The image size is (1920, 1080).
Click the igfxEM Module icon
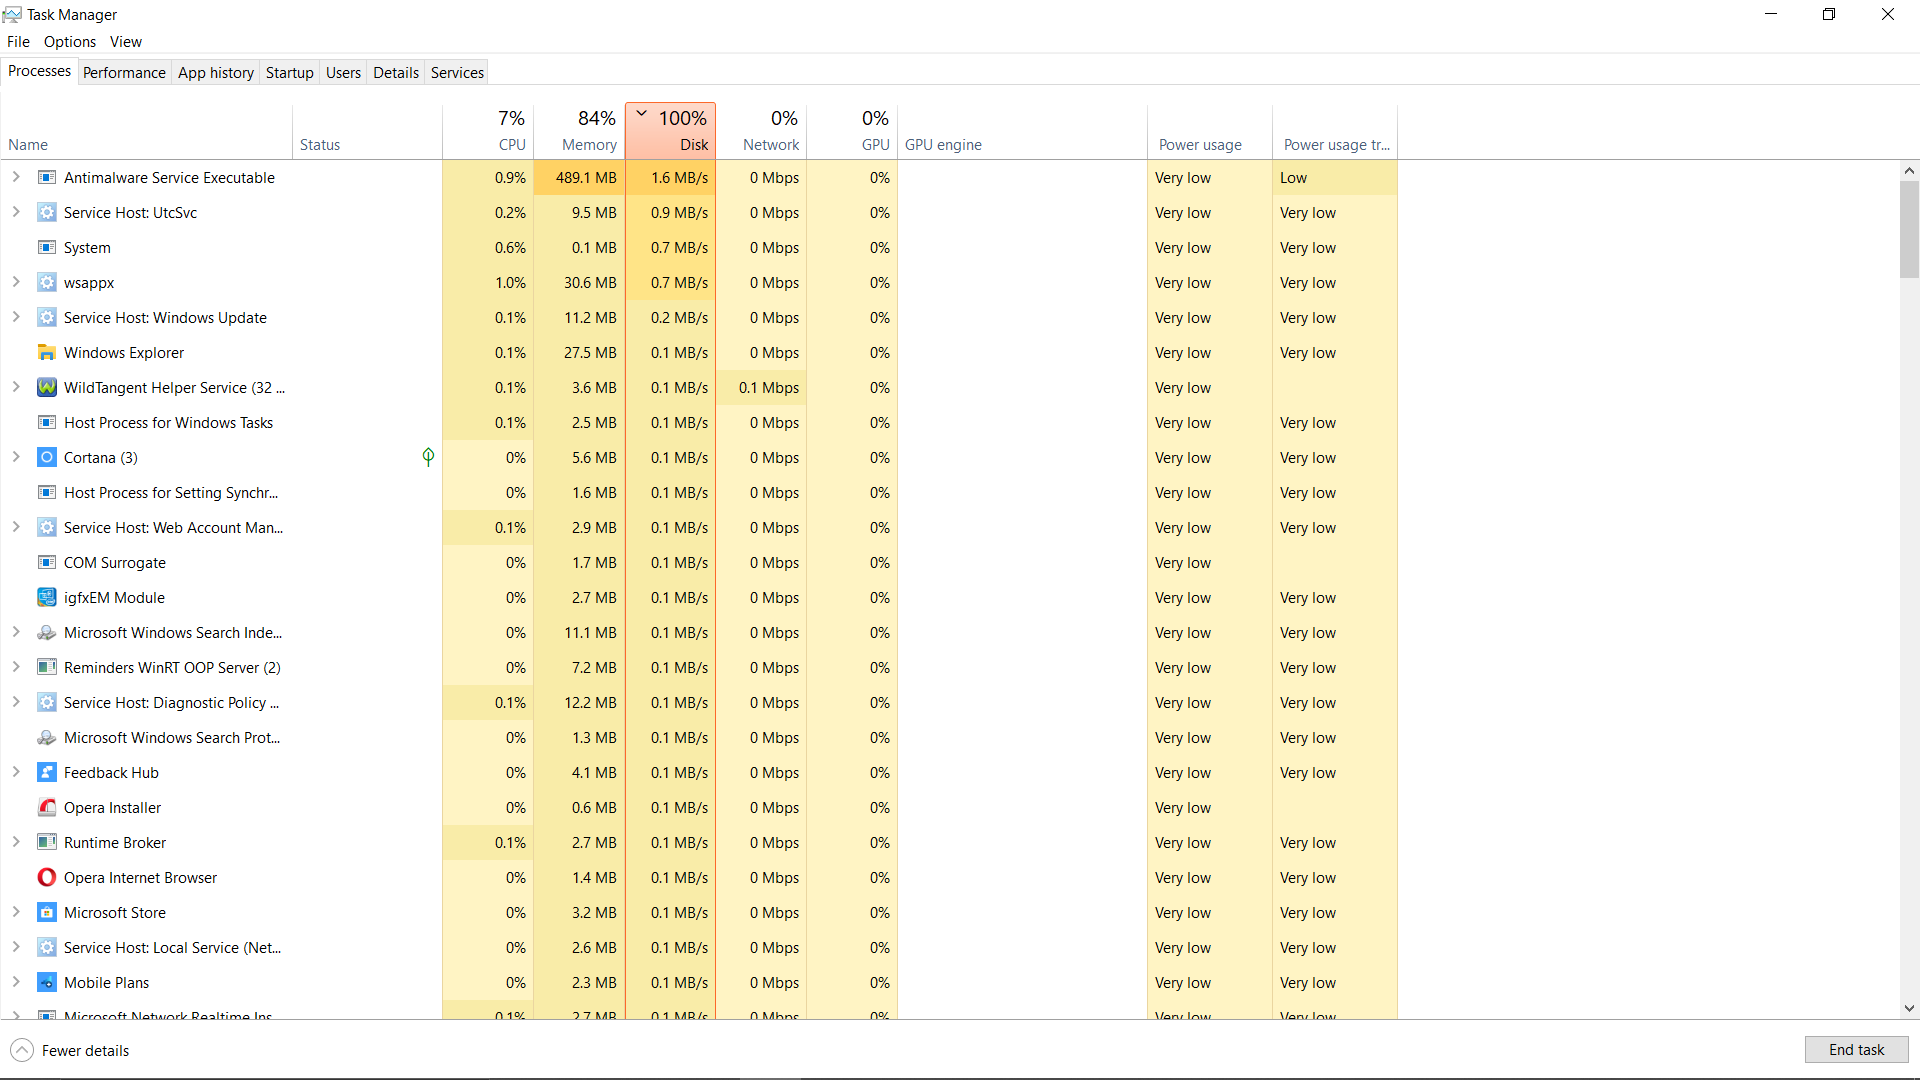(47, 598)
